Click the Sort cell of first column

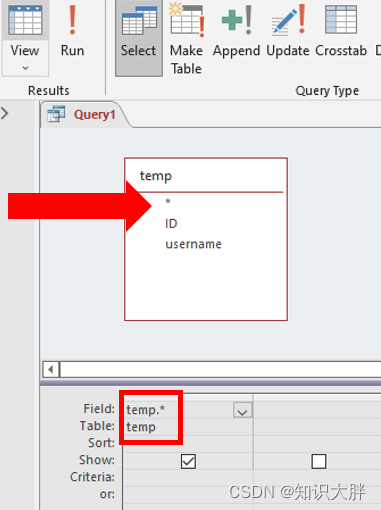[x=188, y=444]
